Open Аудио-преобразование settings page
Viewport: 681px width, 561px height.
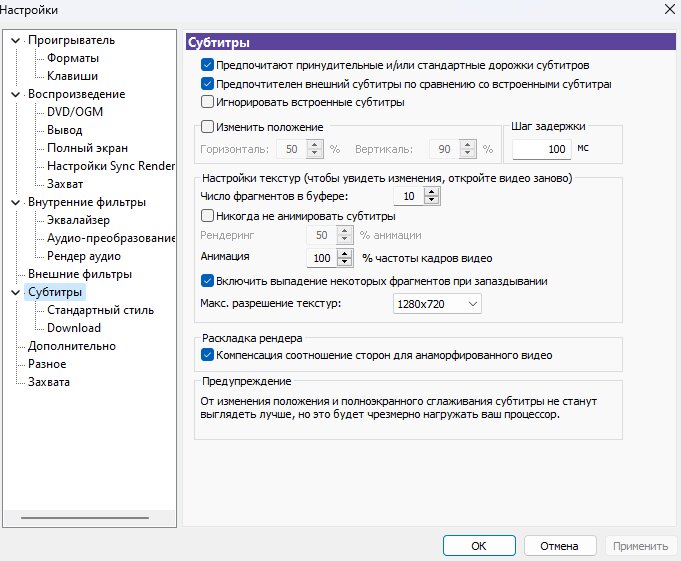111,238
